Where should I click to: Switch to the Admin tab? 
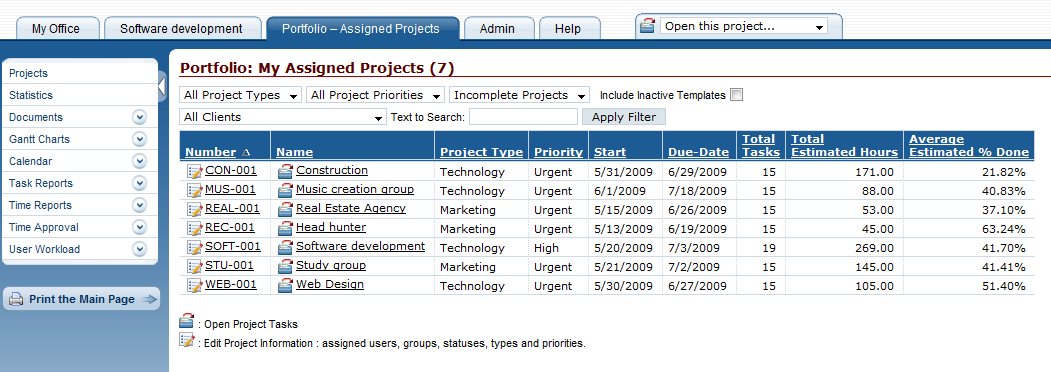point(497,29)
